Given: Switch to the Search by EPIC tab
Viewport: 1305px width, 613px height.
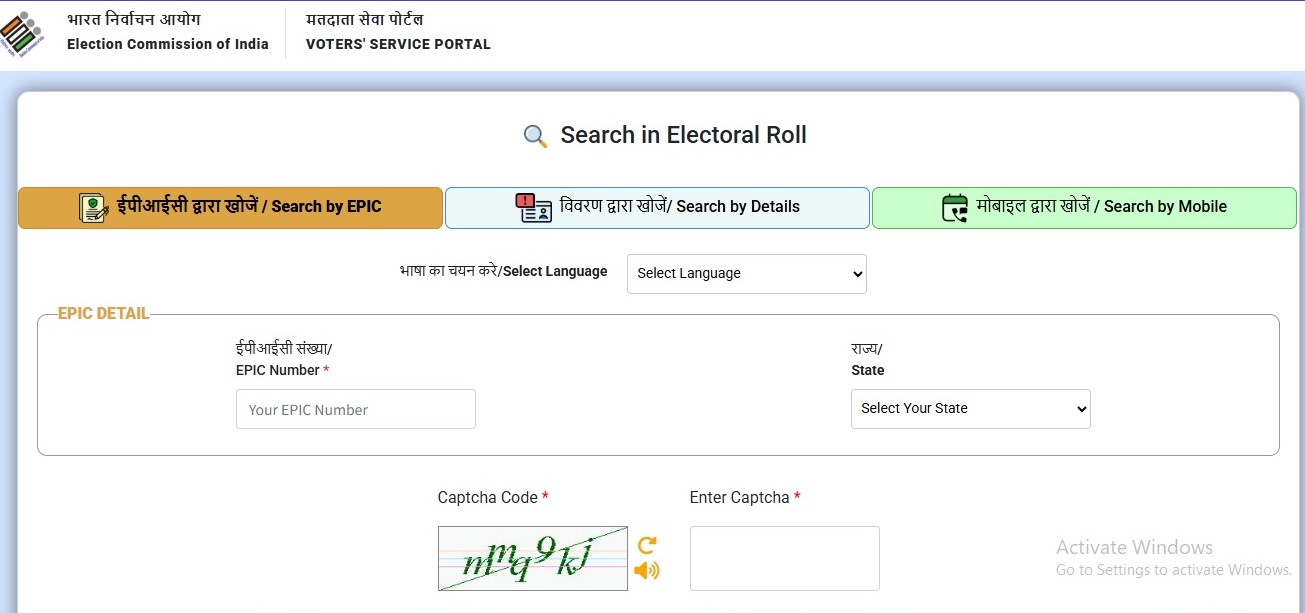Looking at the screenshot, I should pyautogui.click(x=230, y=208).
